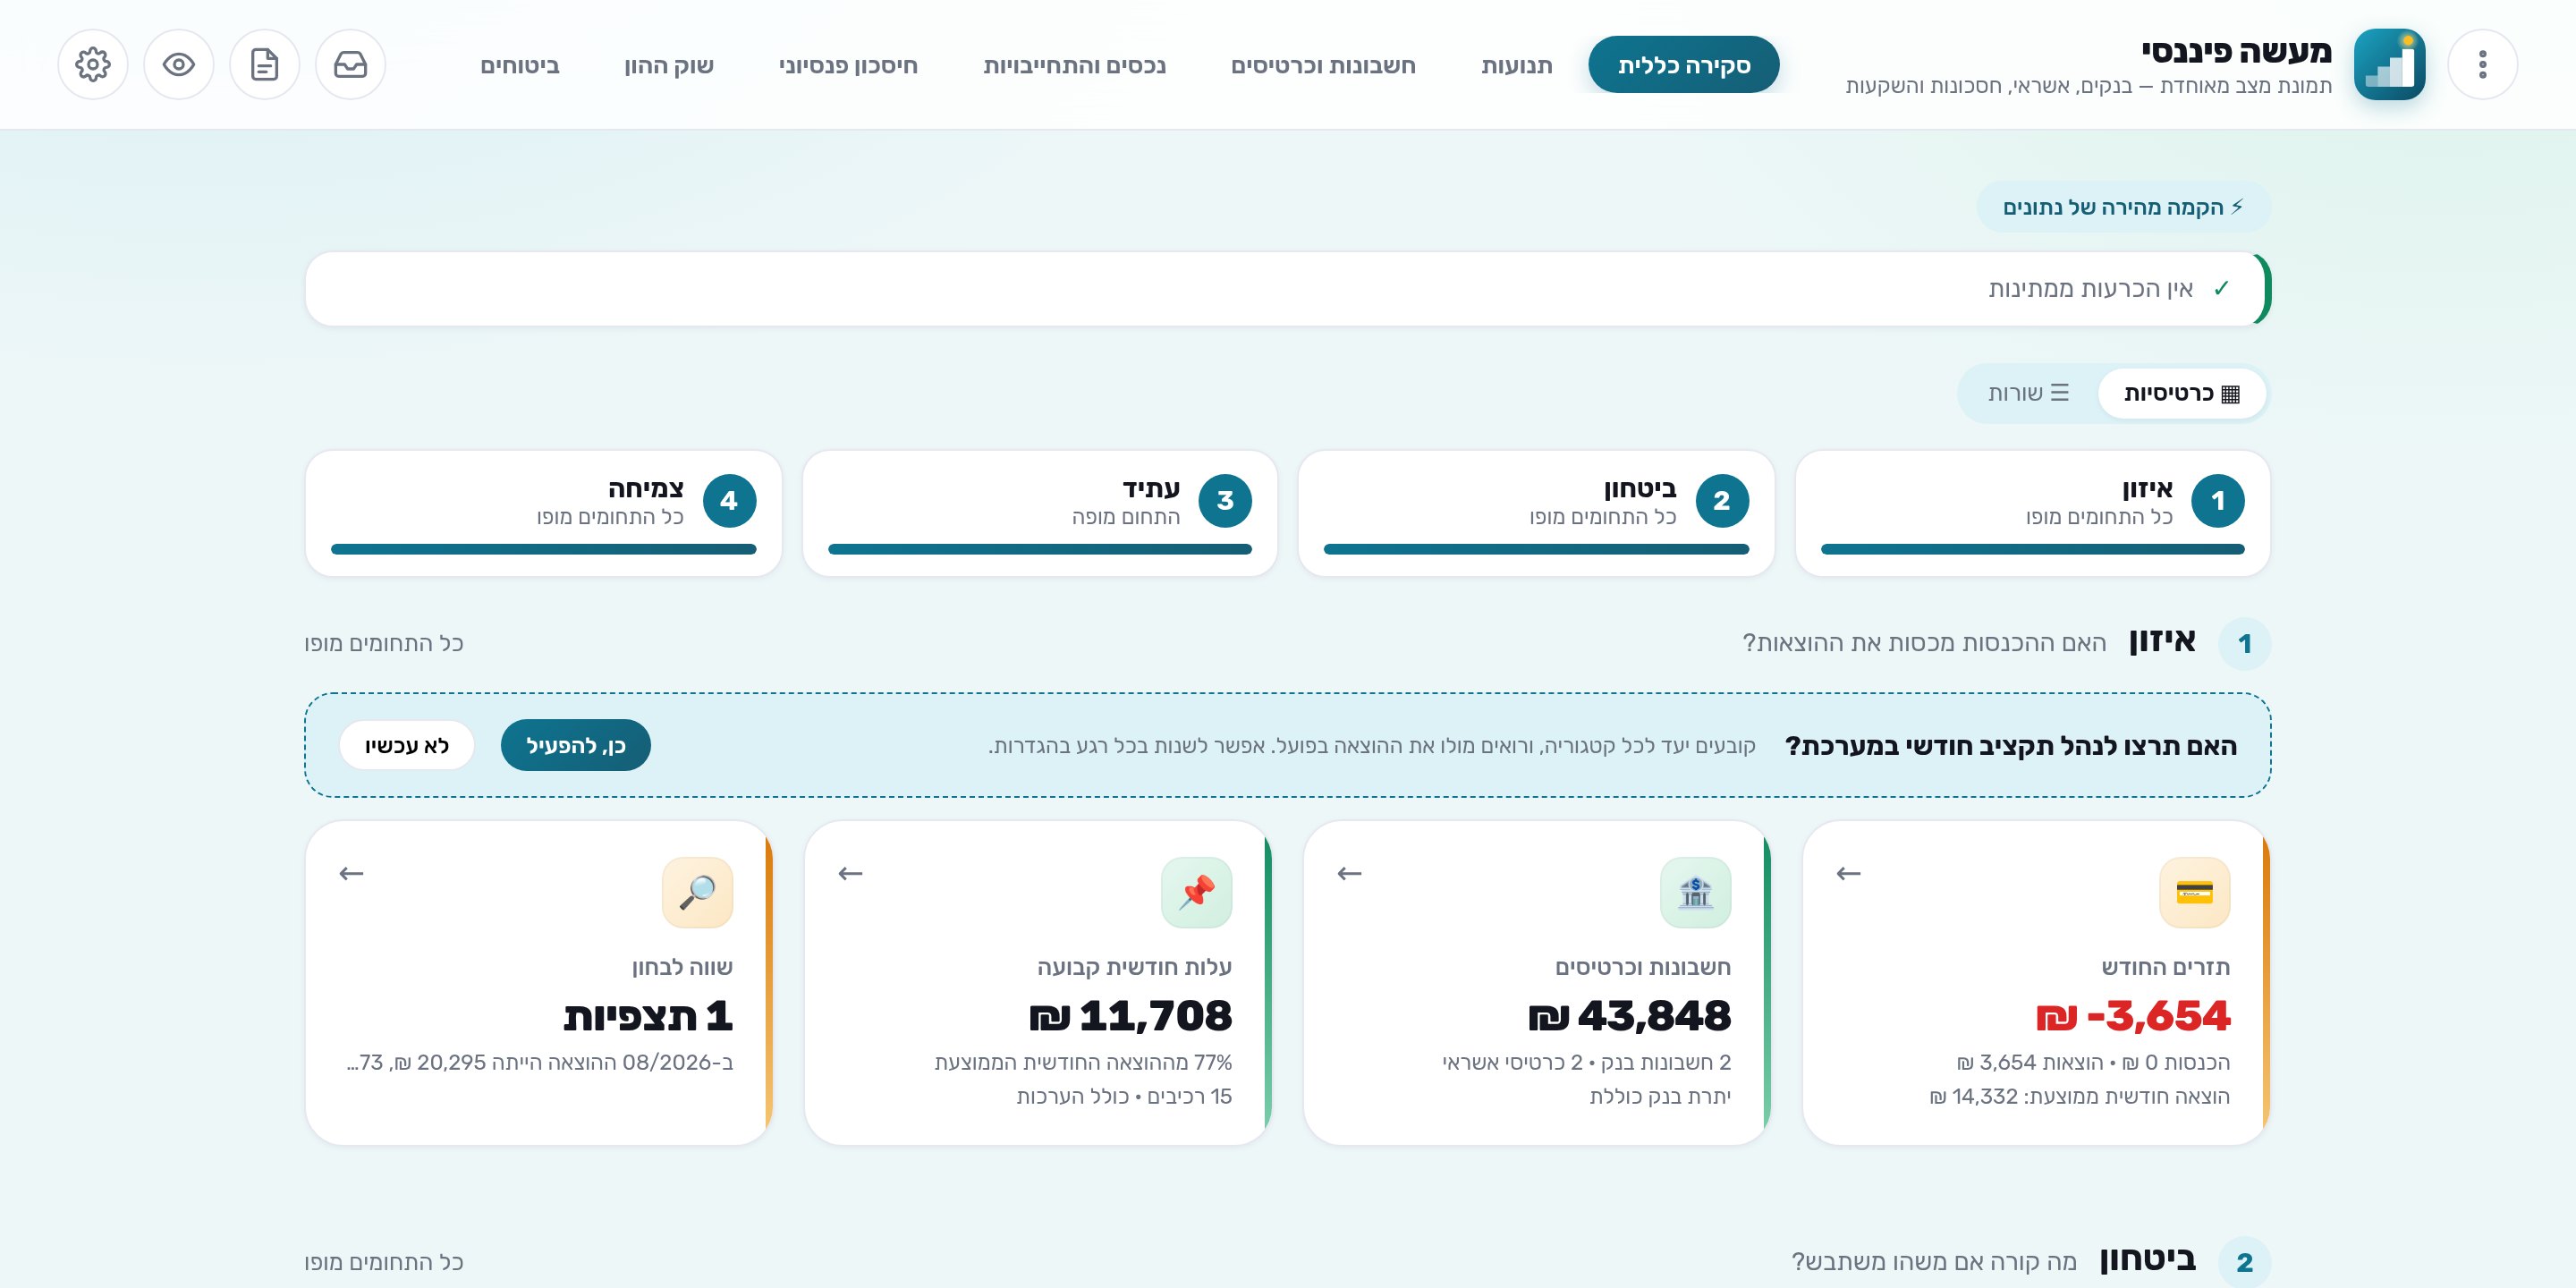Click the אין הכרעות ממתינות notice bar

(x=1288, y=289)
